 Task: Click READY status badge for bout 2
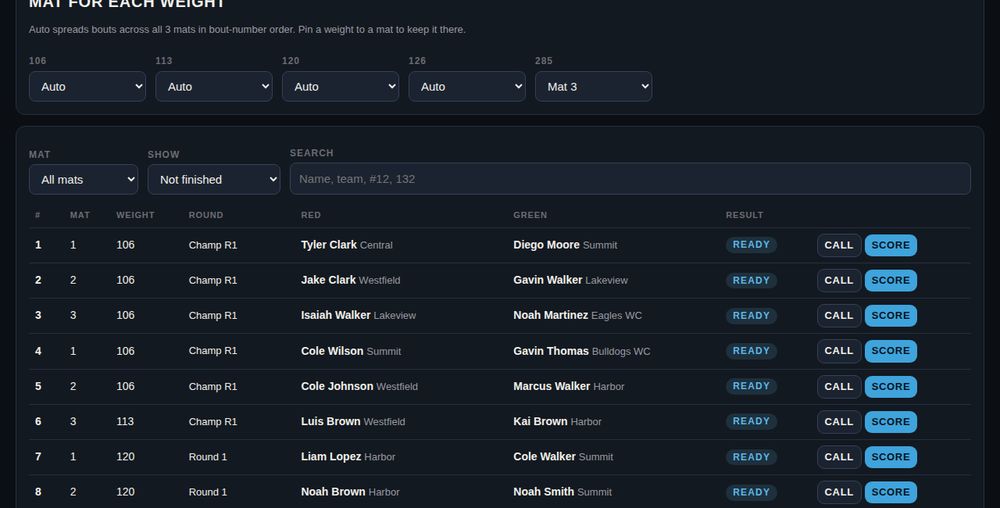(x=751, y=280)
